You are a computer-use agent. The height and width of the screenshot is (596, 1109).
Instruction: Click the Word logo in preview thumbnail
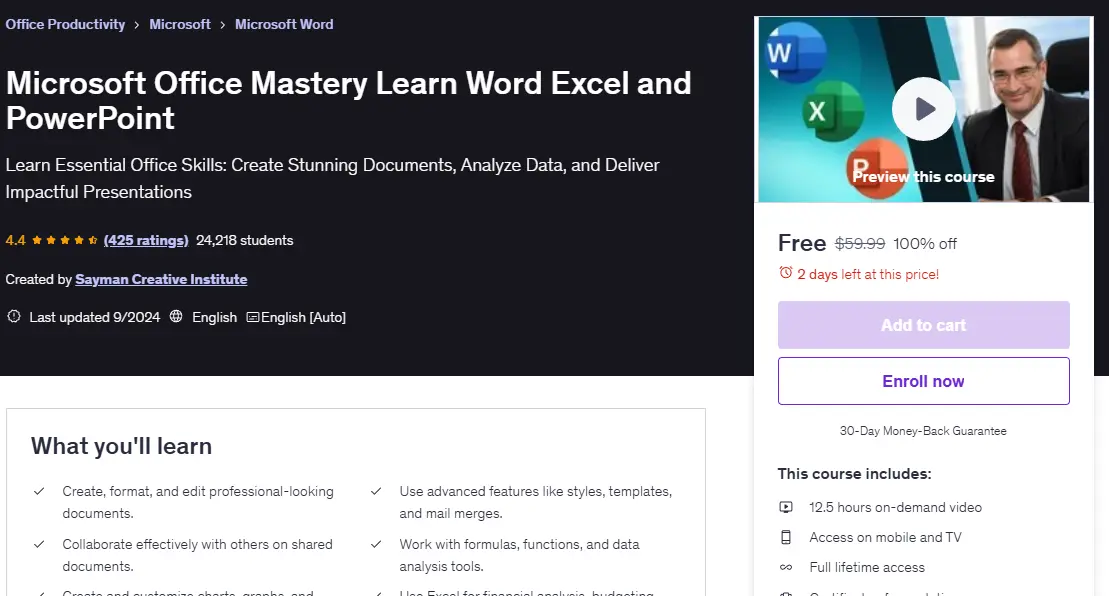point(796,52)
